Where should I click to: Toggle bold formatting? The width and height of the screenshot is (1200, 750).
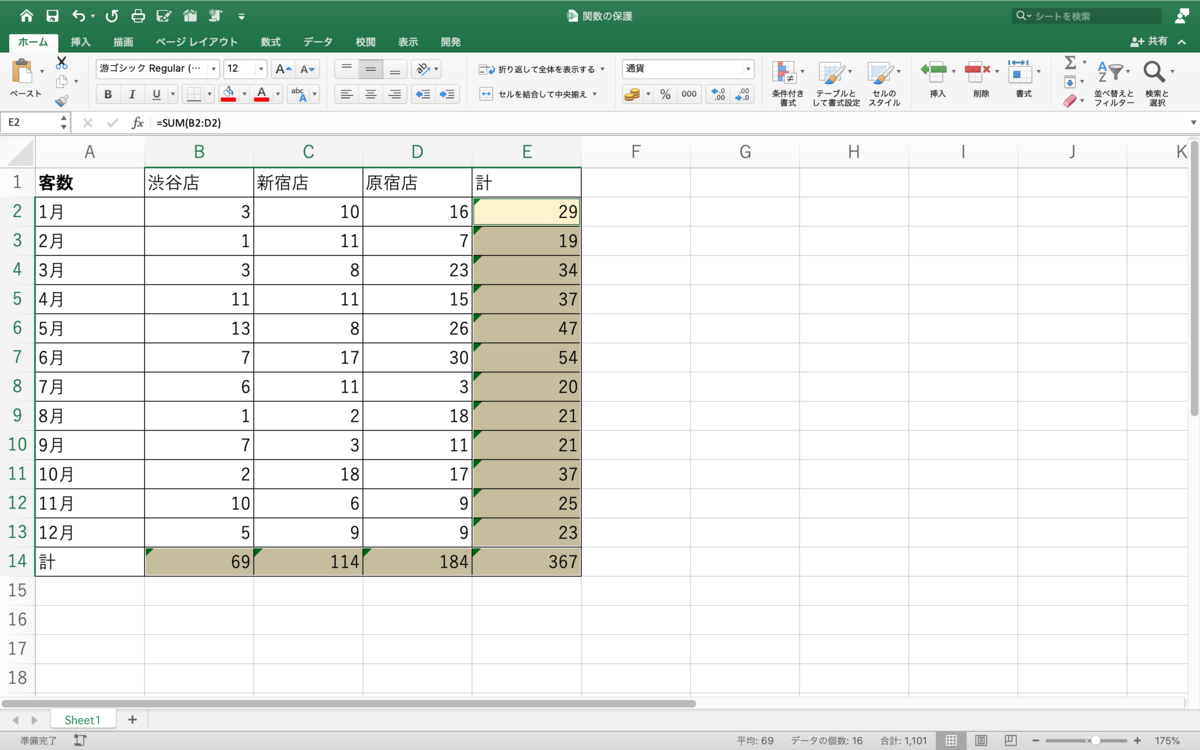(x=108, y=94)
